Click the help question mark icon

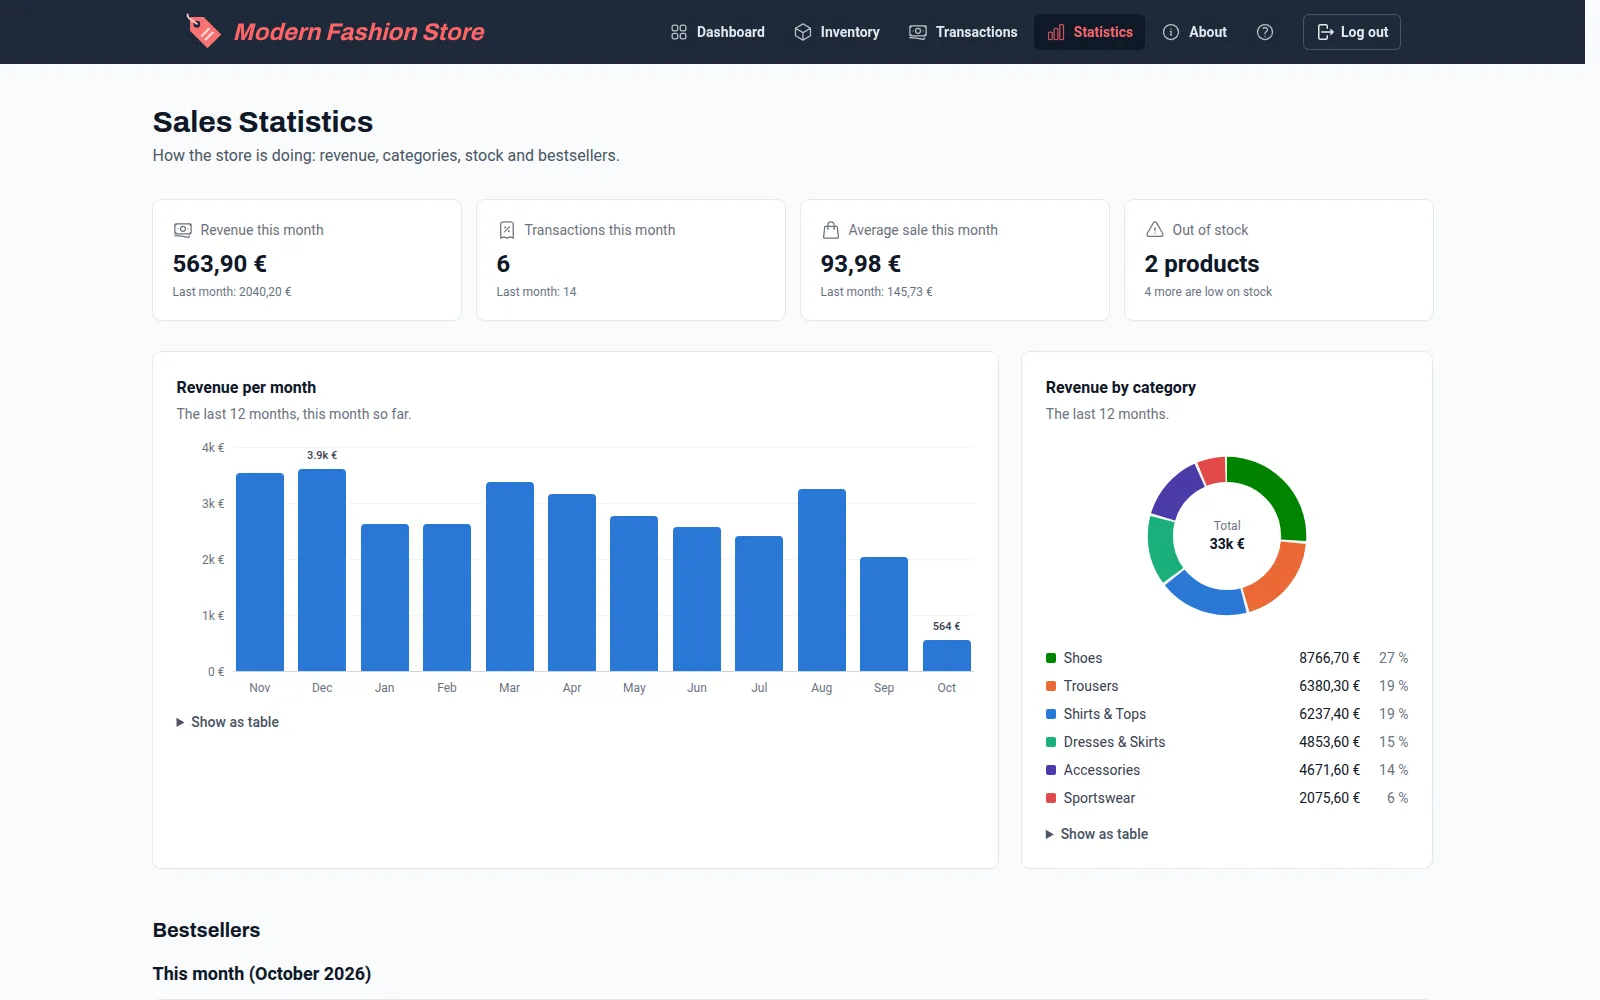(x=1265, y=32)
